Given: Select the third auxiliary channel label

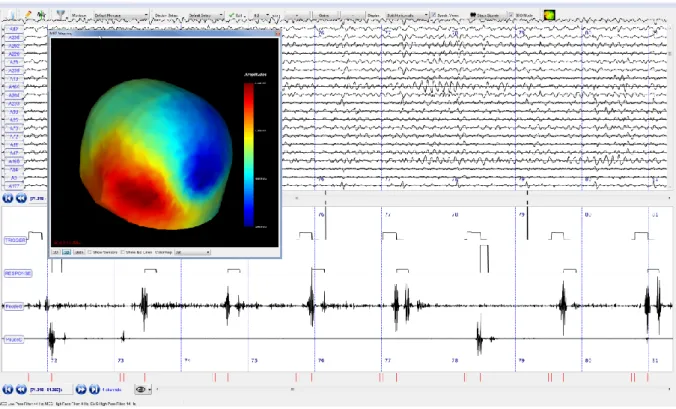Looking at the screenshot, I should click(x=14, y=306).
